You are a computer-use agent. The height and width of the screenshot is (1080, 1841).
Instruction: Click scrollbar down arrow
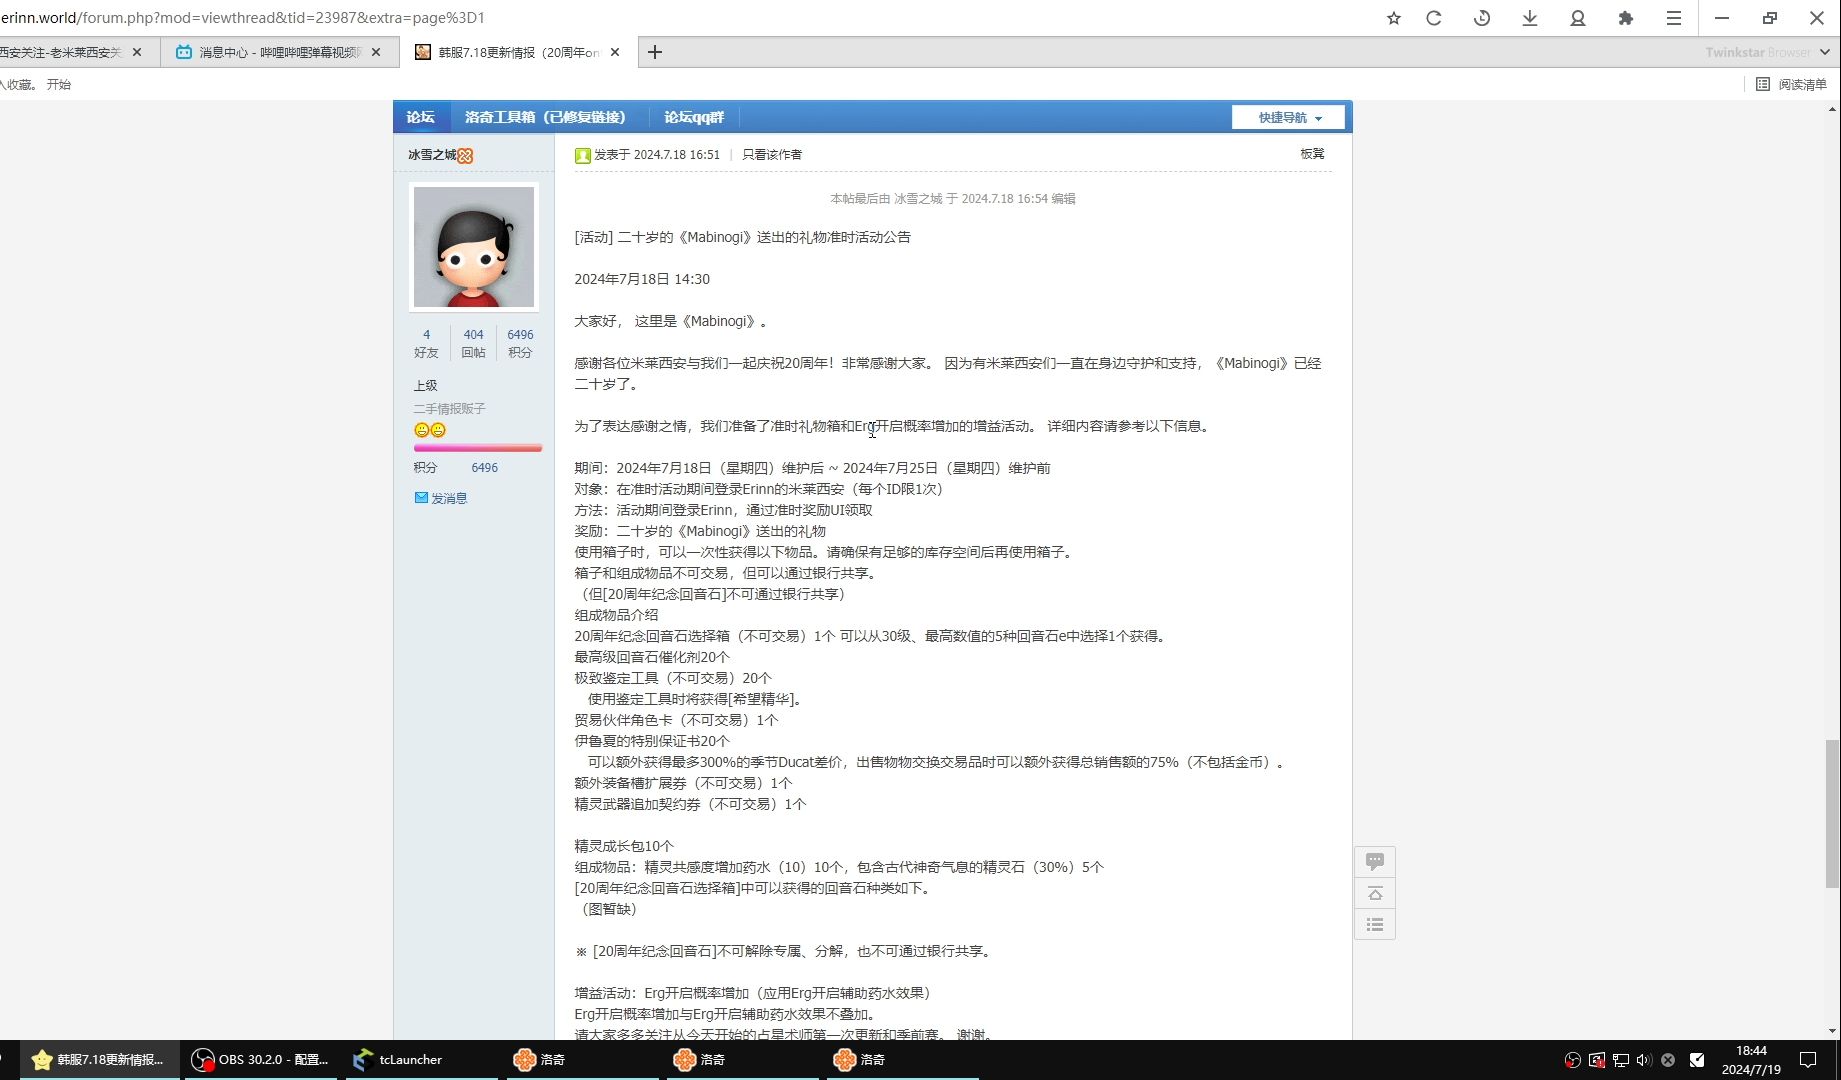pyautogui.click(x=1832, y=1031)
